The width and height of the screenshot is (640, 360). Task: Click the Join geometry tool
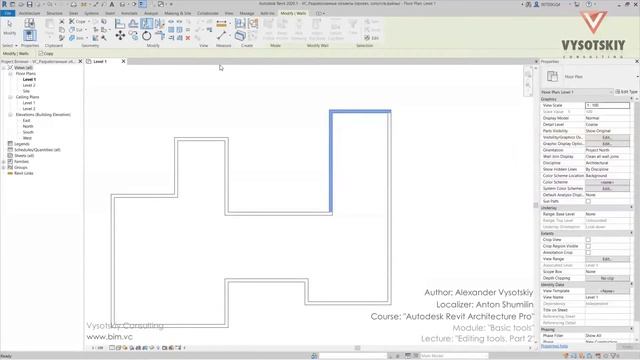pyautogui.click(x=76, y=38)
